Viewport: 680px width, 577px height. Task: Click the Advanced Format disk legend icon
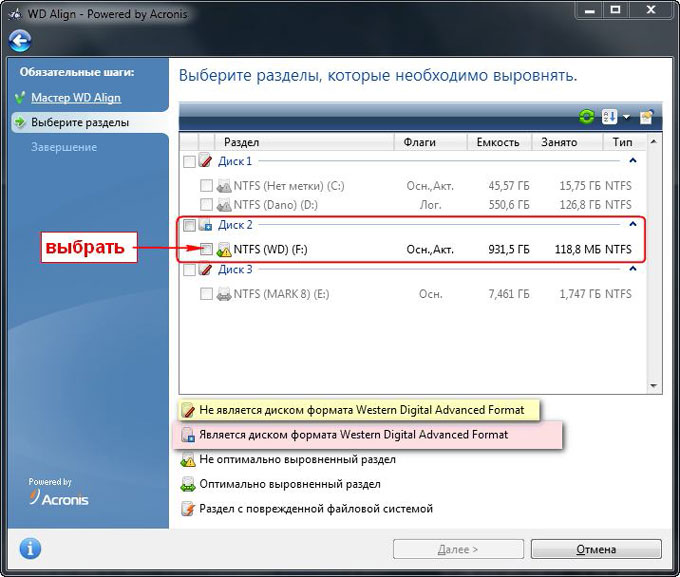(188, 435)
